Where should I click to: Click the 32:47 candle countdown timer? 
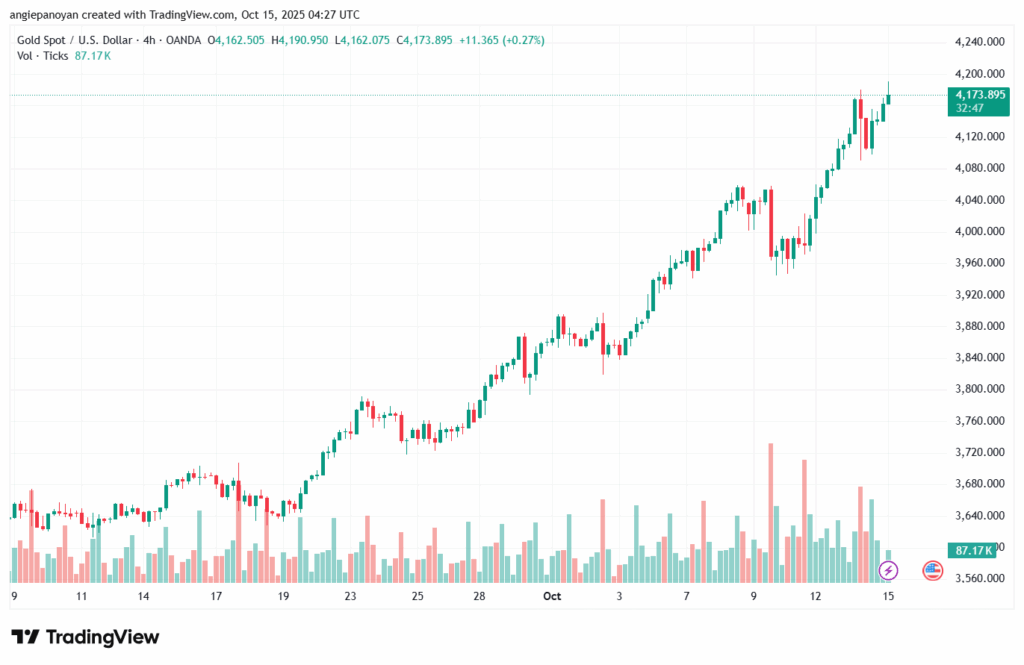969,107
